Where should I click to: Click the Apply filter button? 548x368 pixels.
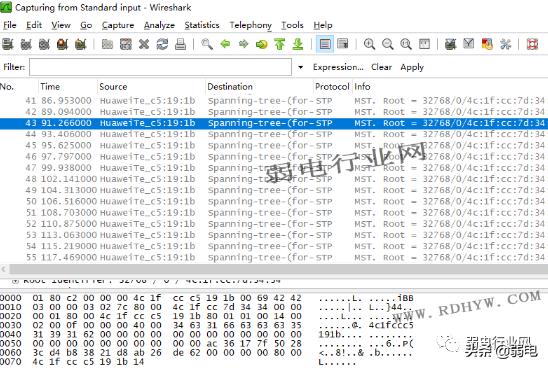(412, 67)
